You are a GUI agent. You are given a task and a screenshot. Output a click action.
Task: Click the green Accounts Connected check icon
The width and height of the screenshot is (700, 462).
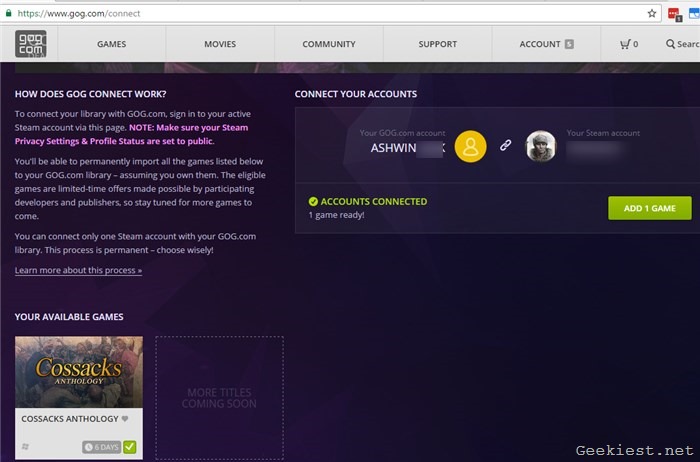pos(313,202)
